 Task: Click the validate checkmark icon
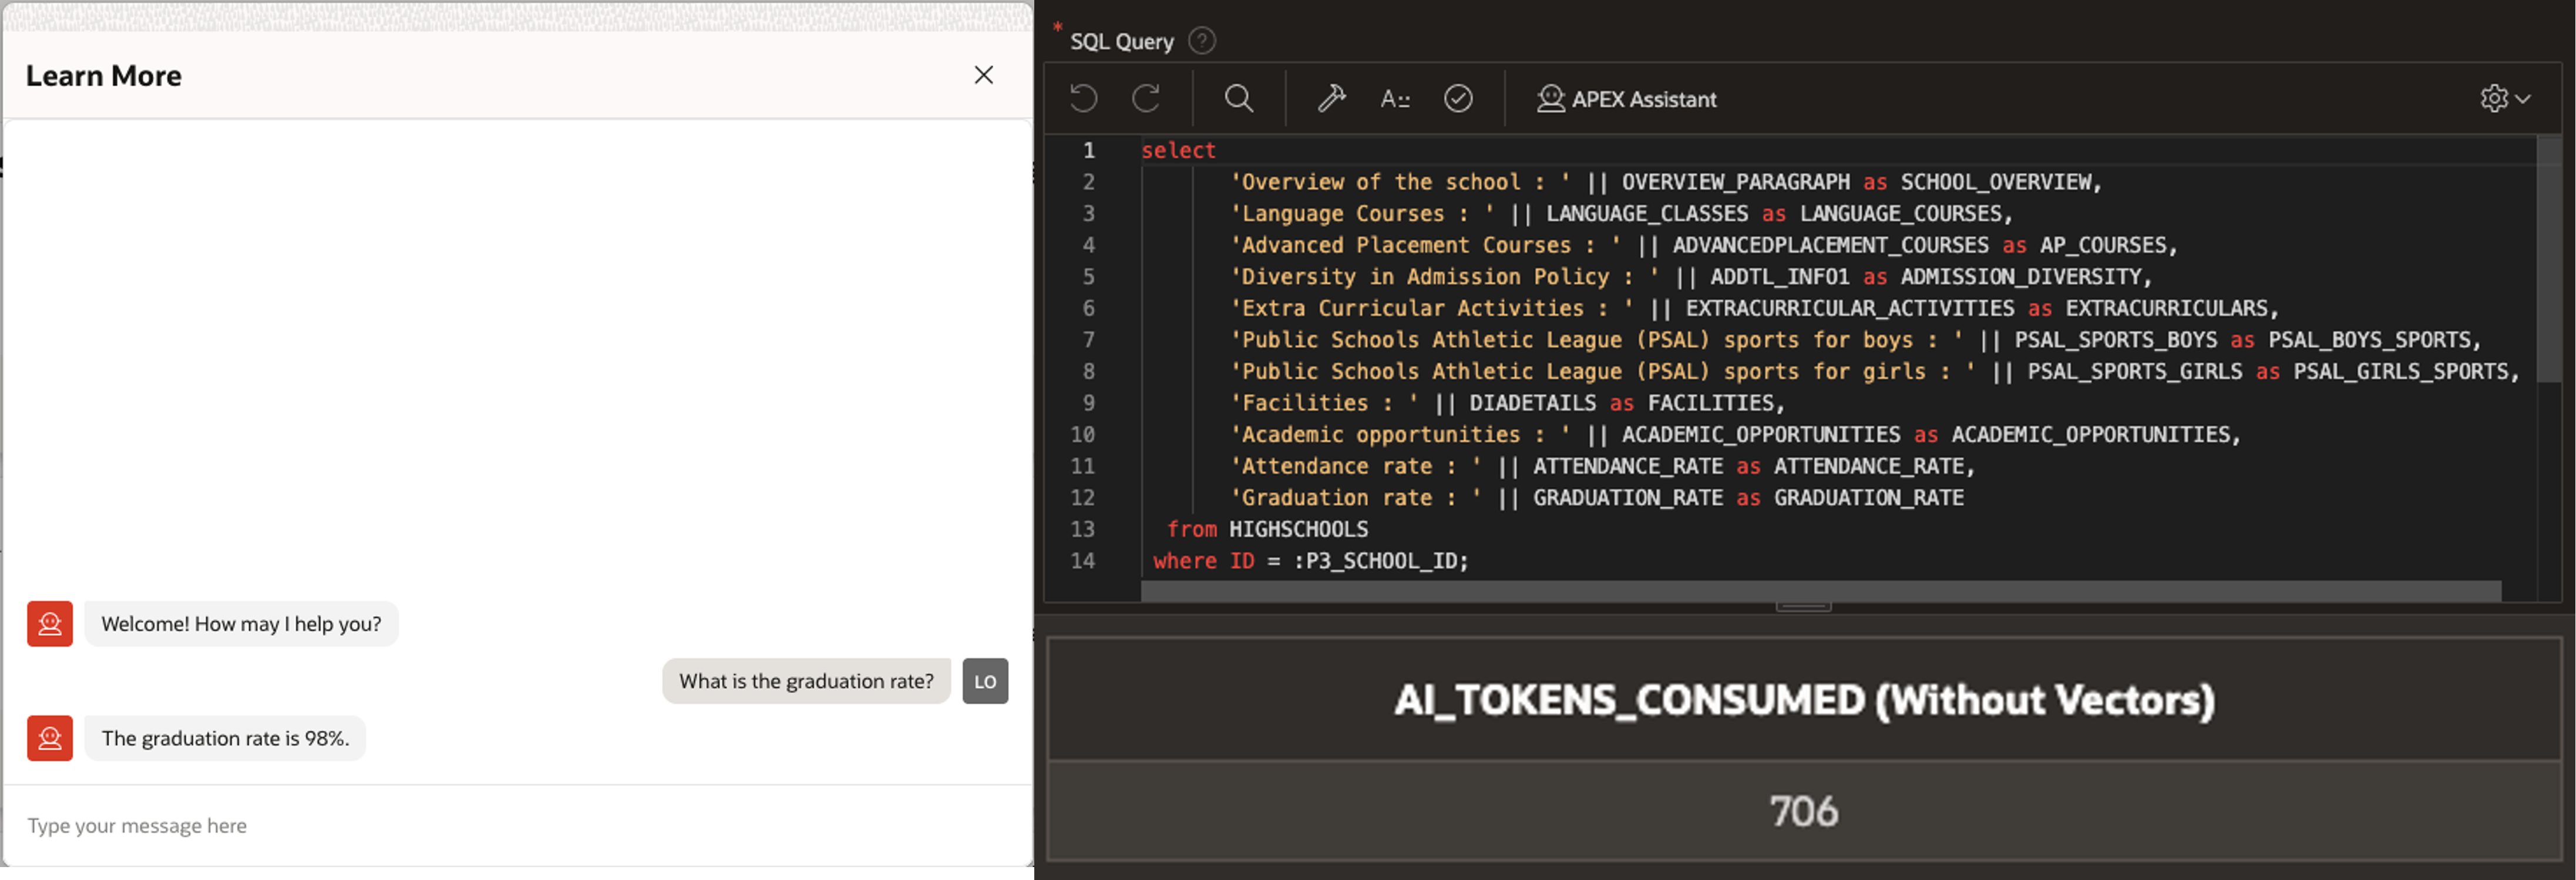coord(1458,98)
